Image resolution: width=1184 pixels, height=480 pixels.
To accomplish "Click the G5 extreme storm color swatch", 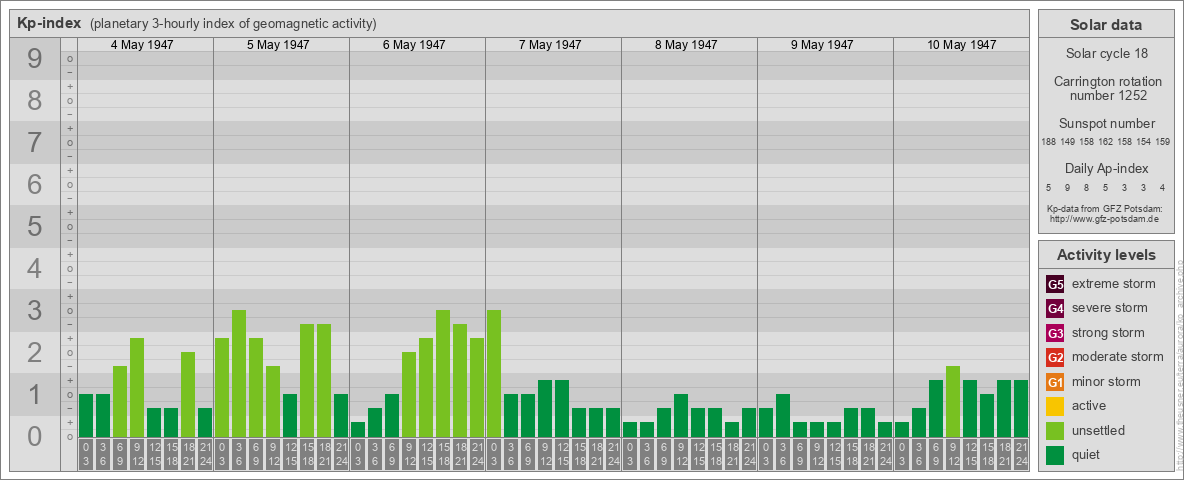I will coord(1055,285).
